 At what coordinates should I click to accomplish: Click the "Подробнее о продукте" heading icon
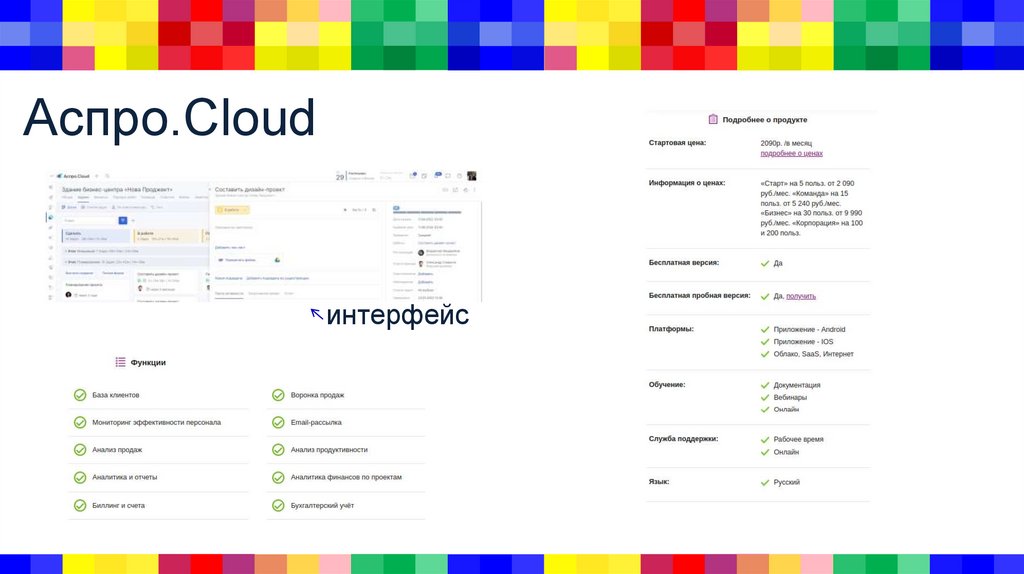713,120
